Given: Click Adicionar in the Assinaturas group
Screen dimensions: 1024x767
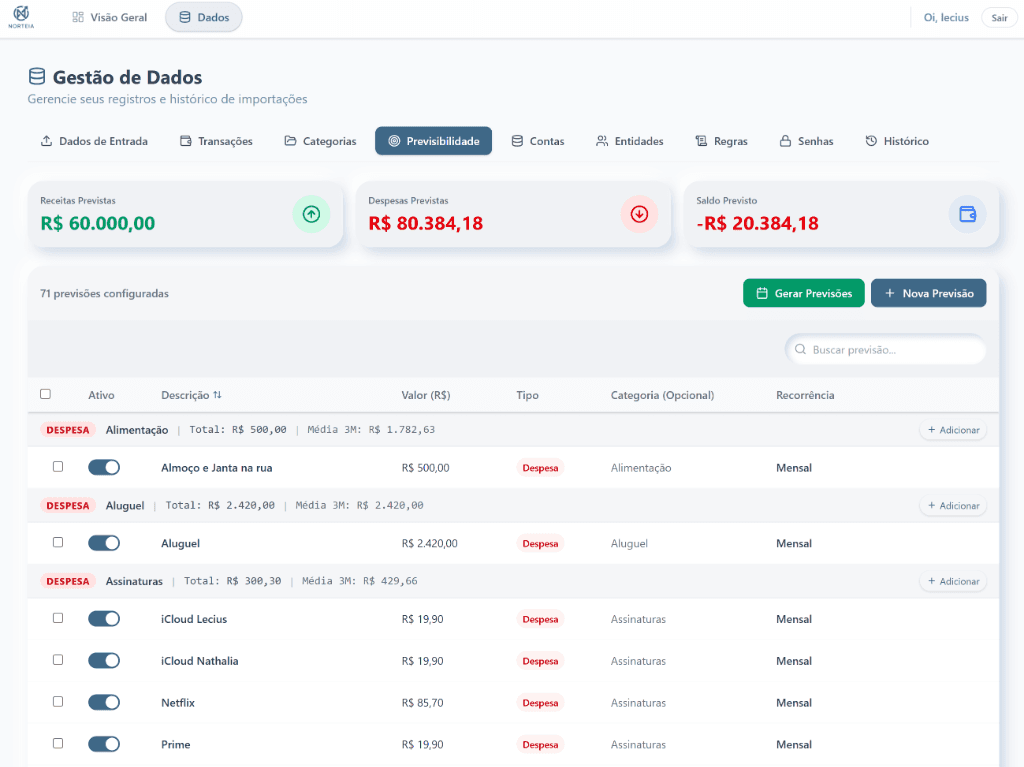Looking at the screenshot, I should click(x=952, y=581).
